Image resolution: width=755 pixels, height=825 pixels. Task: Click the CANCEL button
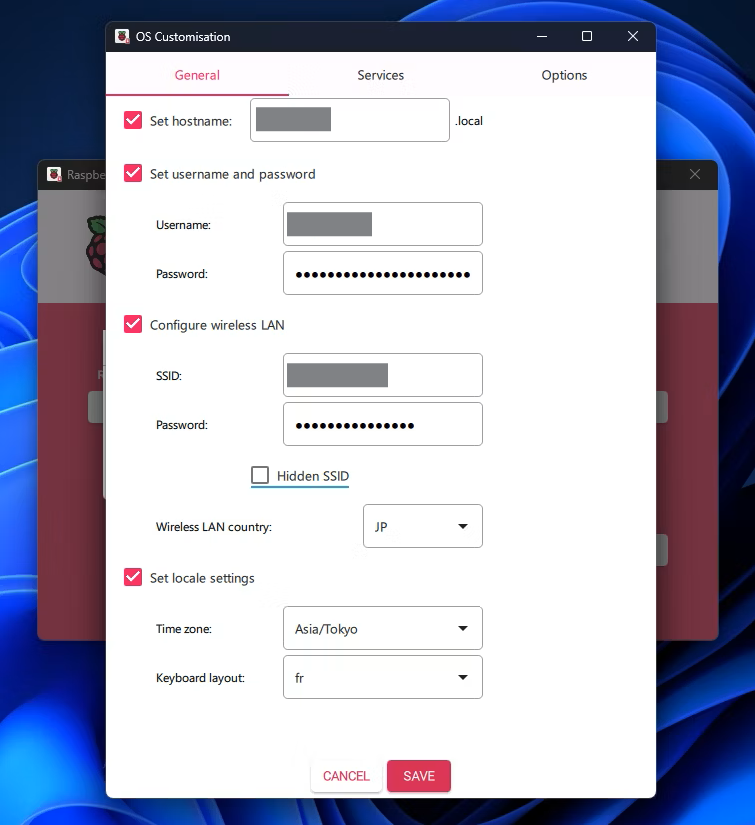pyautogui.click(x=346, y=776)
